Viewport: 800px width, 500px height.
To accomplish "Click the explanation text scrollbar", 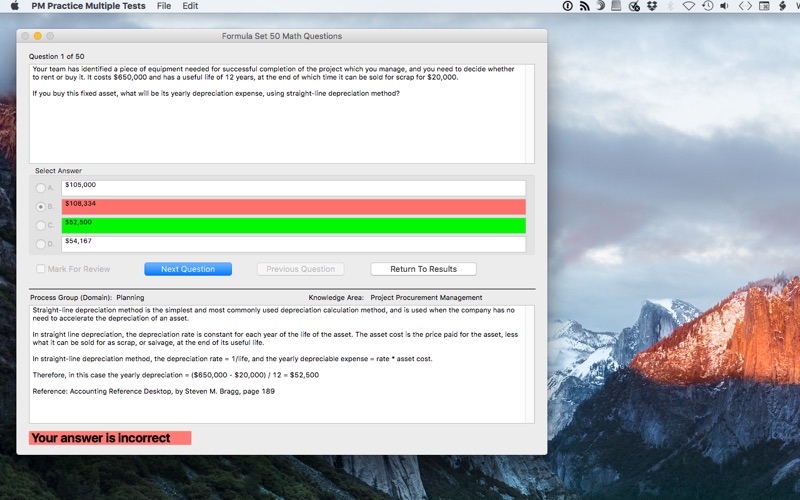I will [x=530, y=364].
